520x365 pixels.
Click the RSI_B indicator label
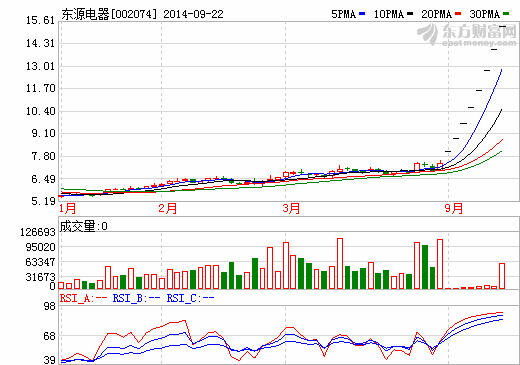[x=137, y=298]
